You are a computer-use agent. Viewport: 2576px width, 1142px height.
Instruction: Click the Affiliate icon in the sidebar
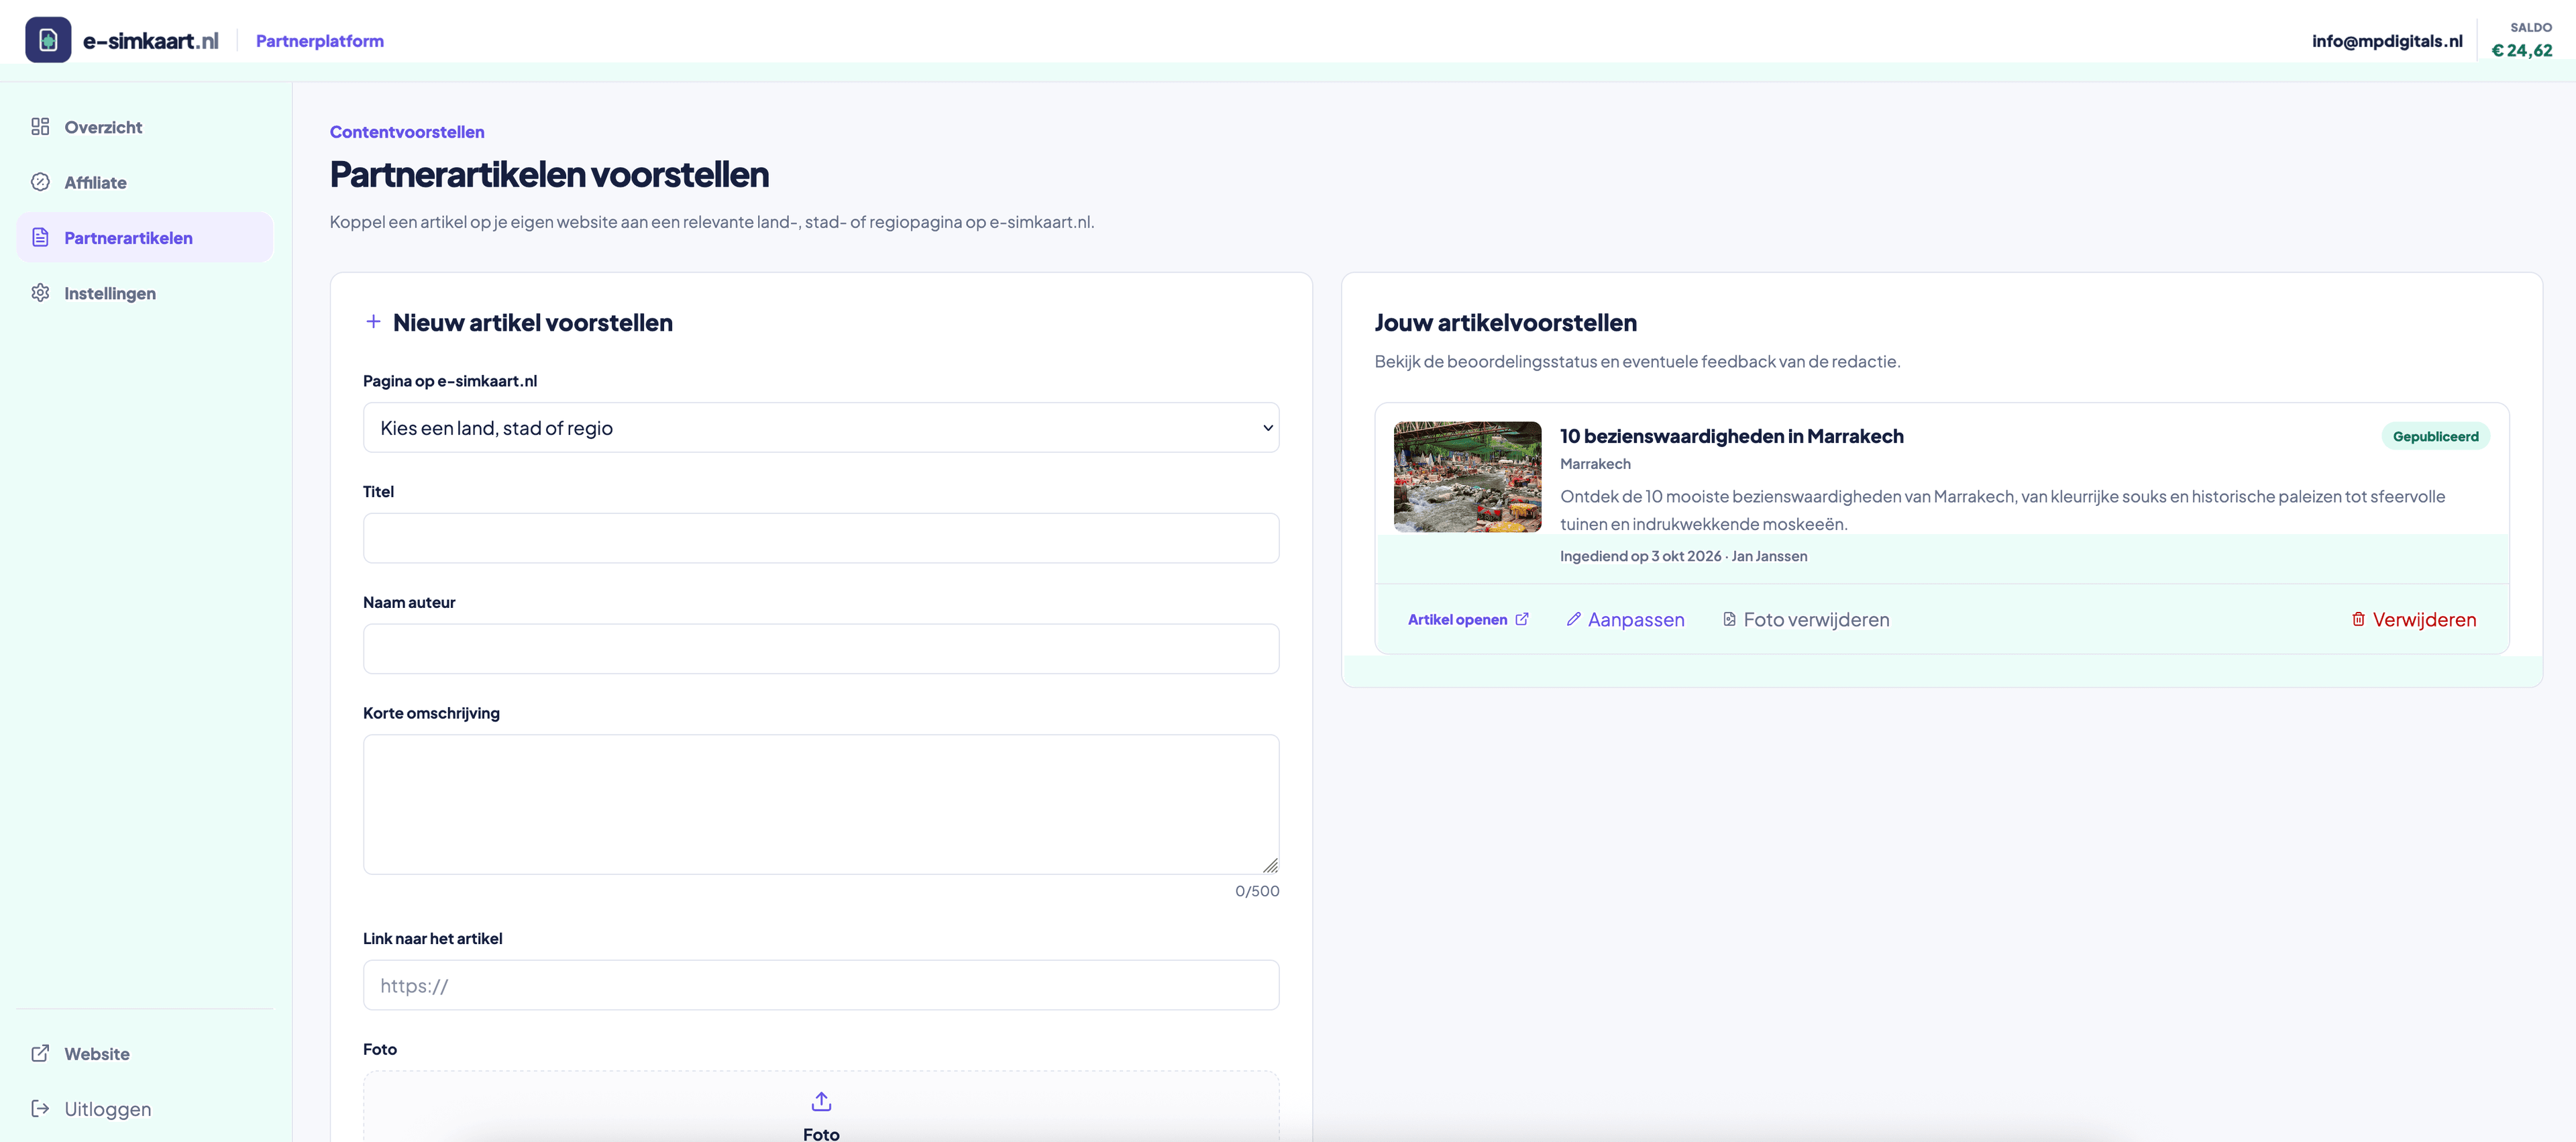pyautogui.click(x=40, y=182)
